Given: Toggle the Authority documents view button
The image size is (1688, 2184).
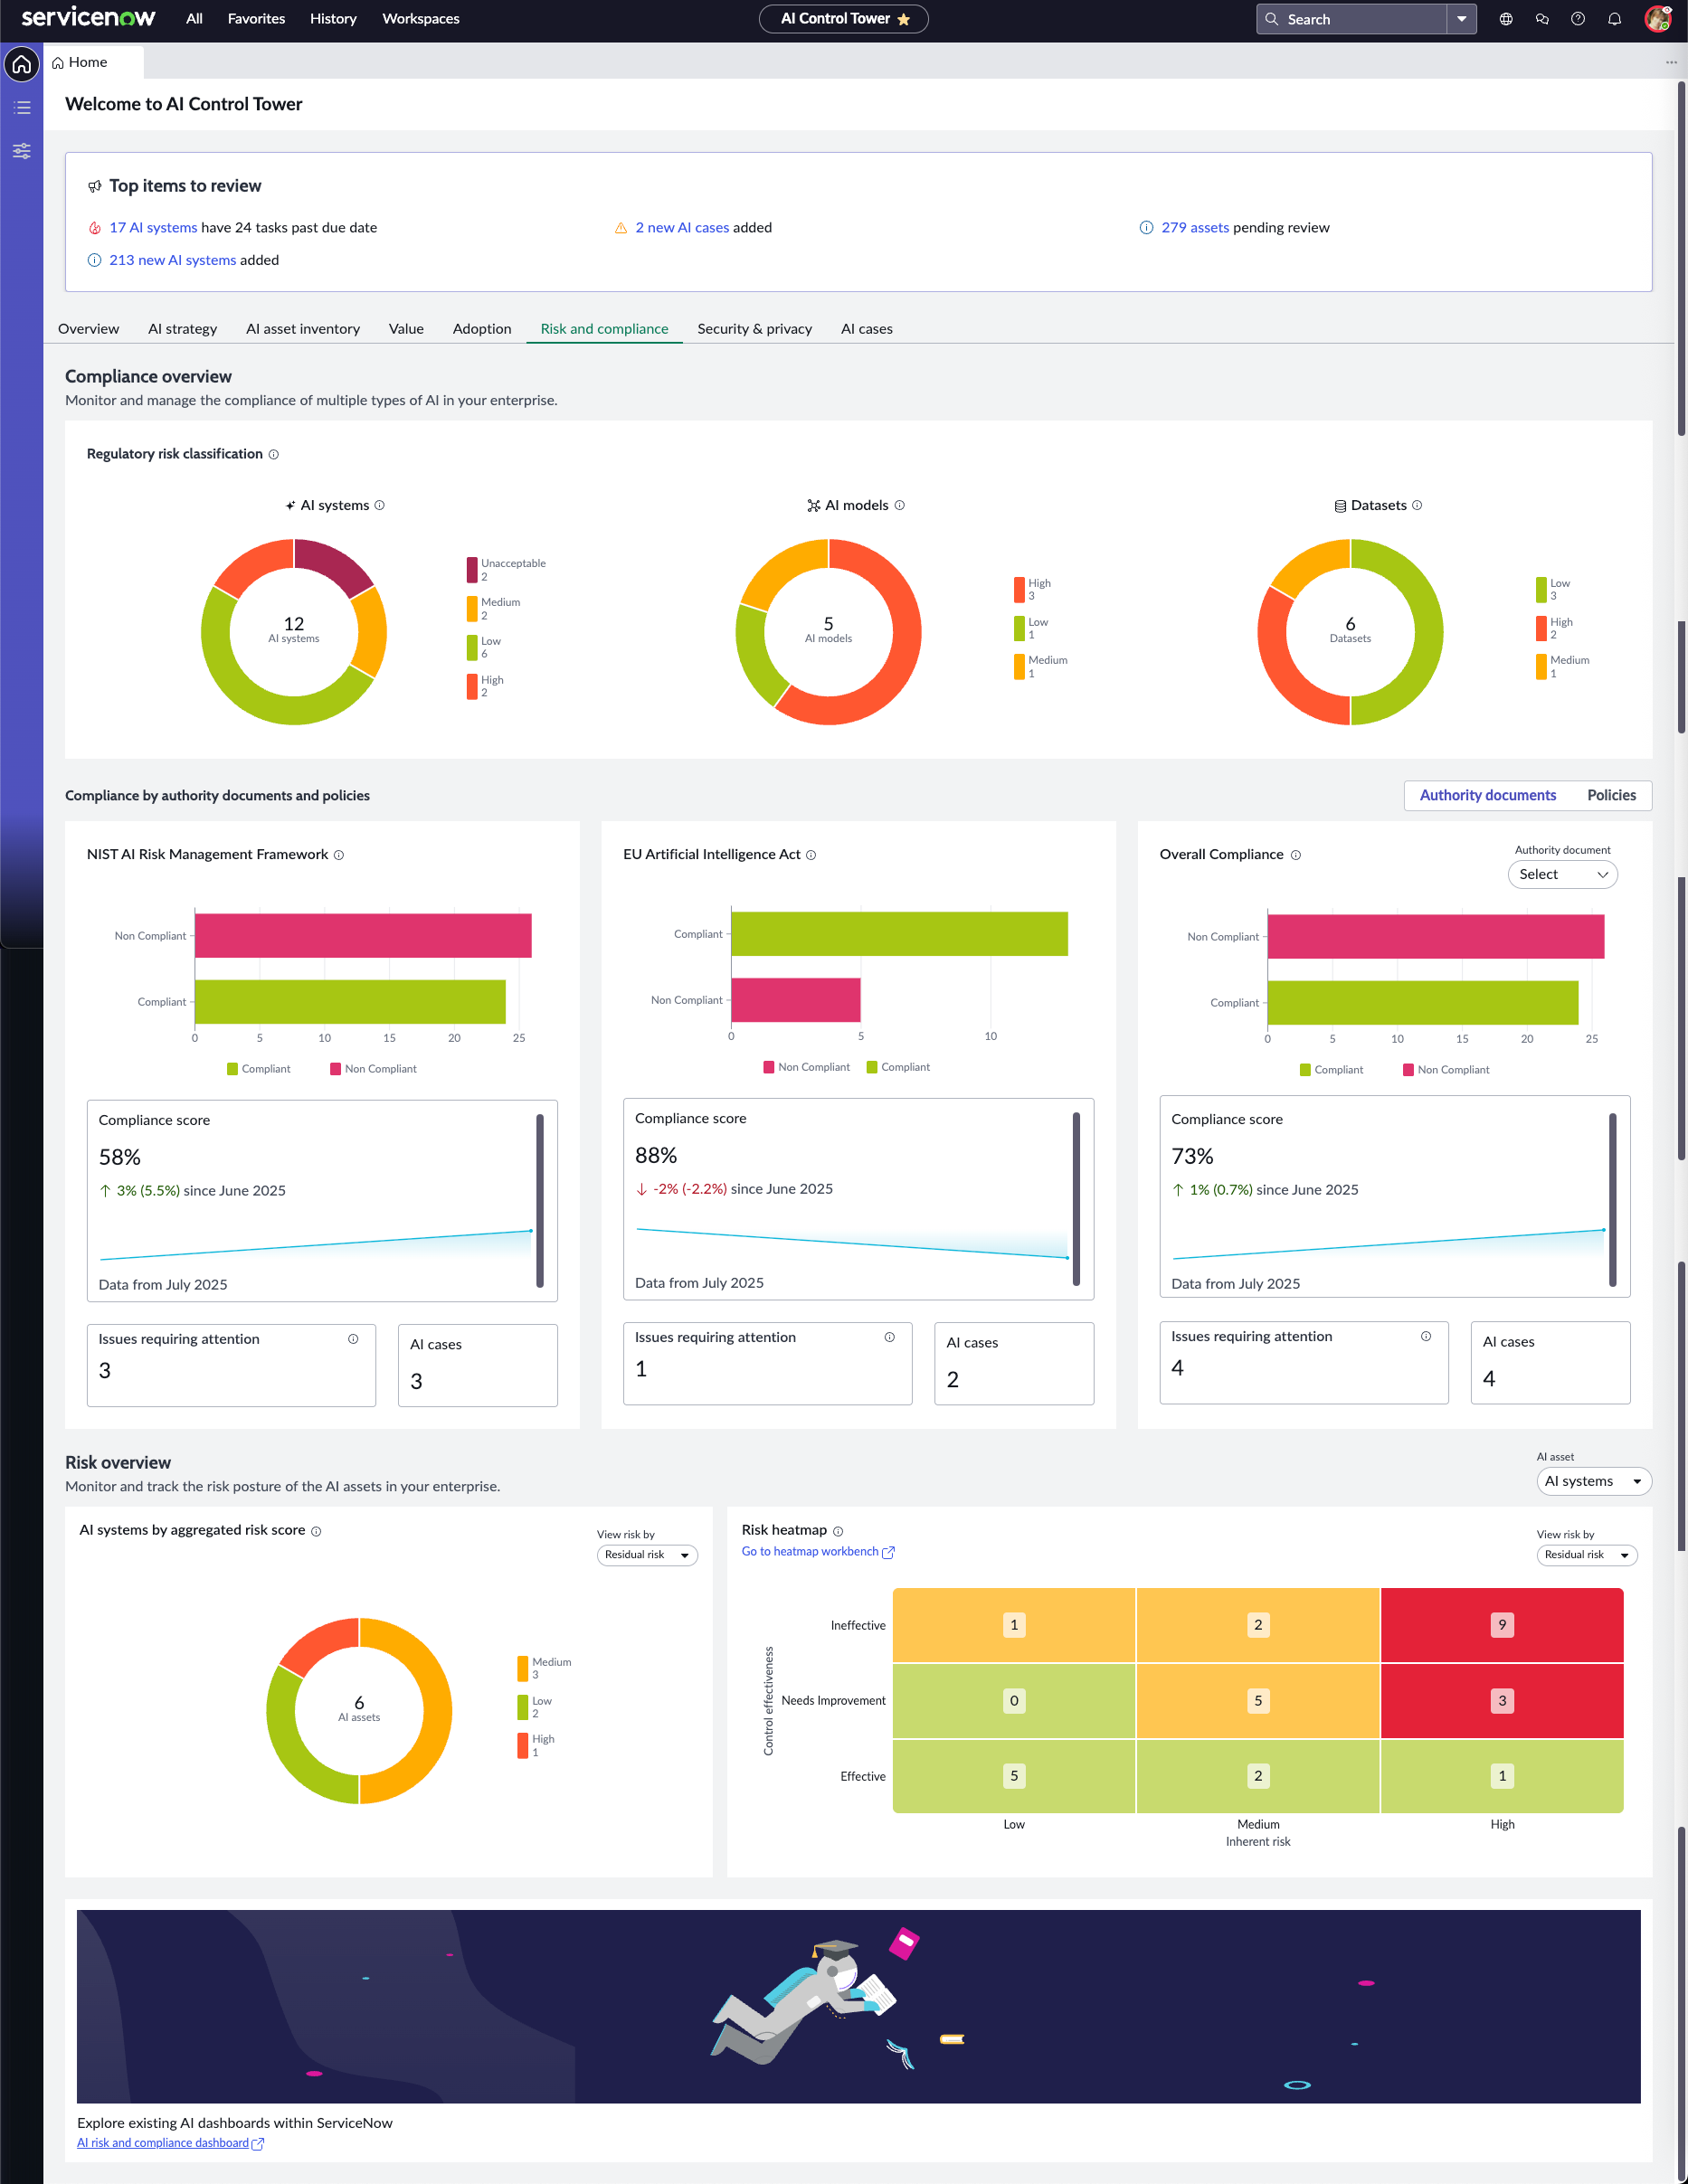Looking at the screenshot, I should click(x=1487, y=795).
